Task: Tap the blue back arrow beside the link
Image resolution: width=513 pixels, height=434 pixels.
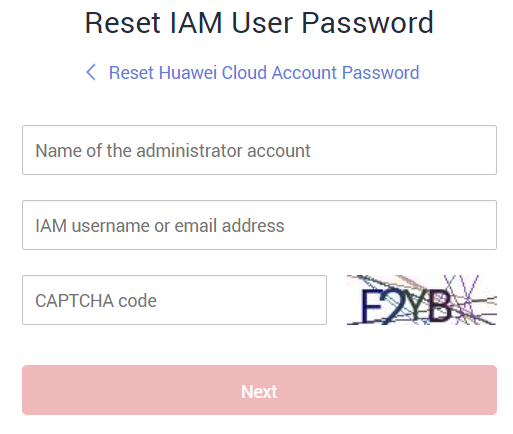Action: tap(91, 72)
